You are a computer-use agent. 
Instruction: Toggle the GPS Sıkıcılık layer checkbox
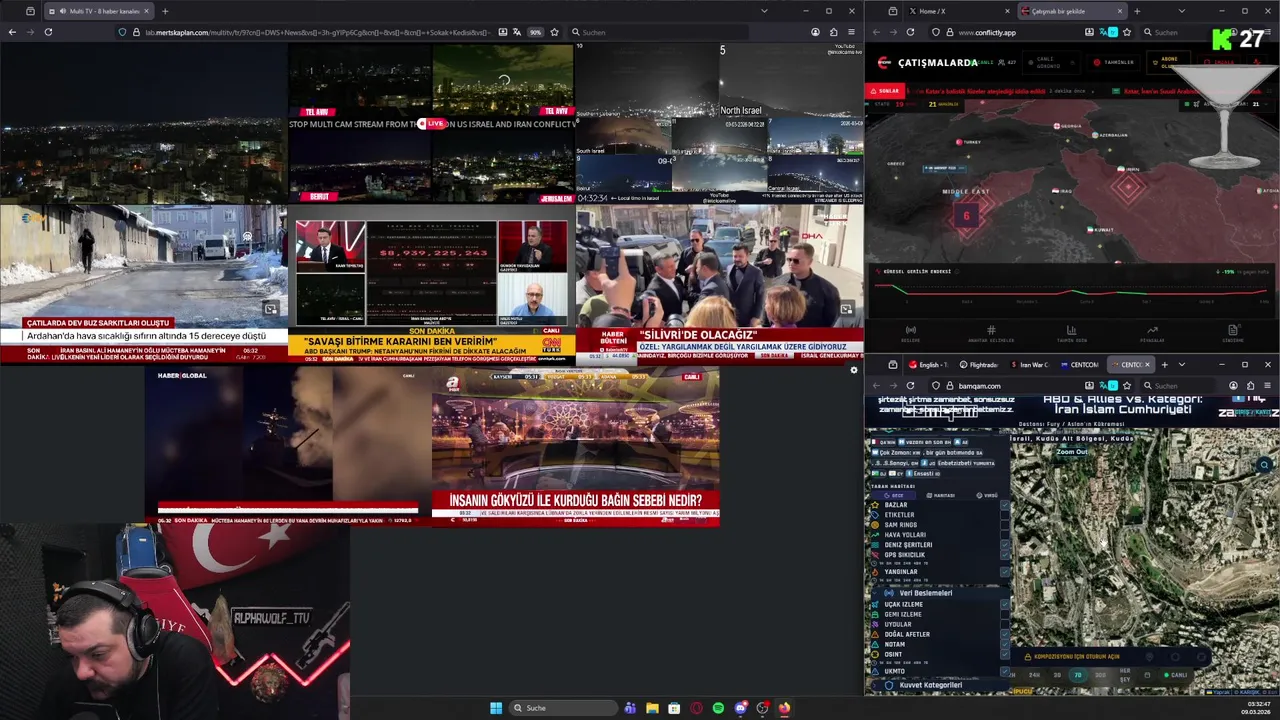[x=1005, y=555]
